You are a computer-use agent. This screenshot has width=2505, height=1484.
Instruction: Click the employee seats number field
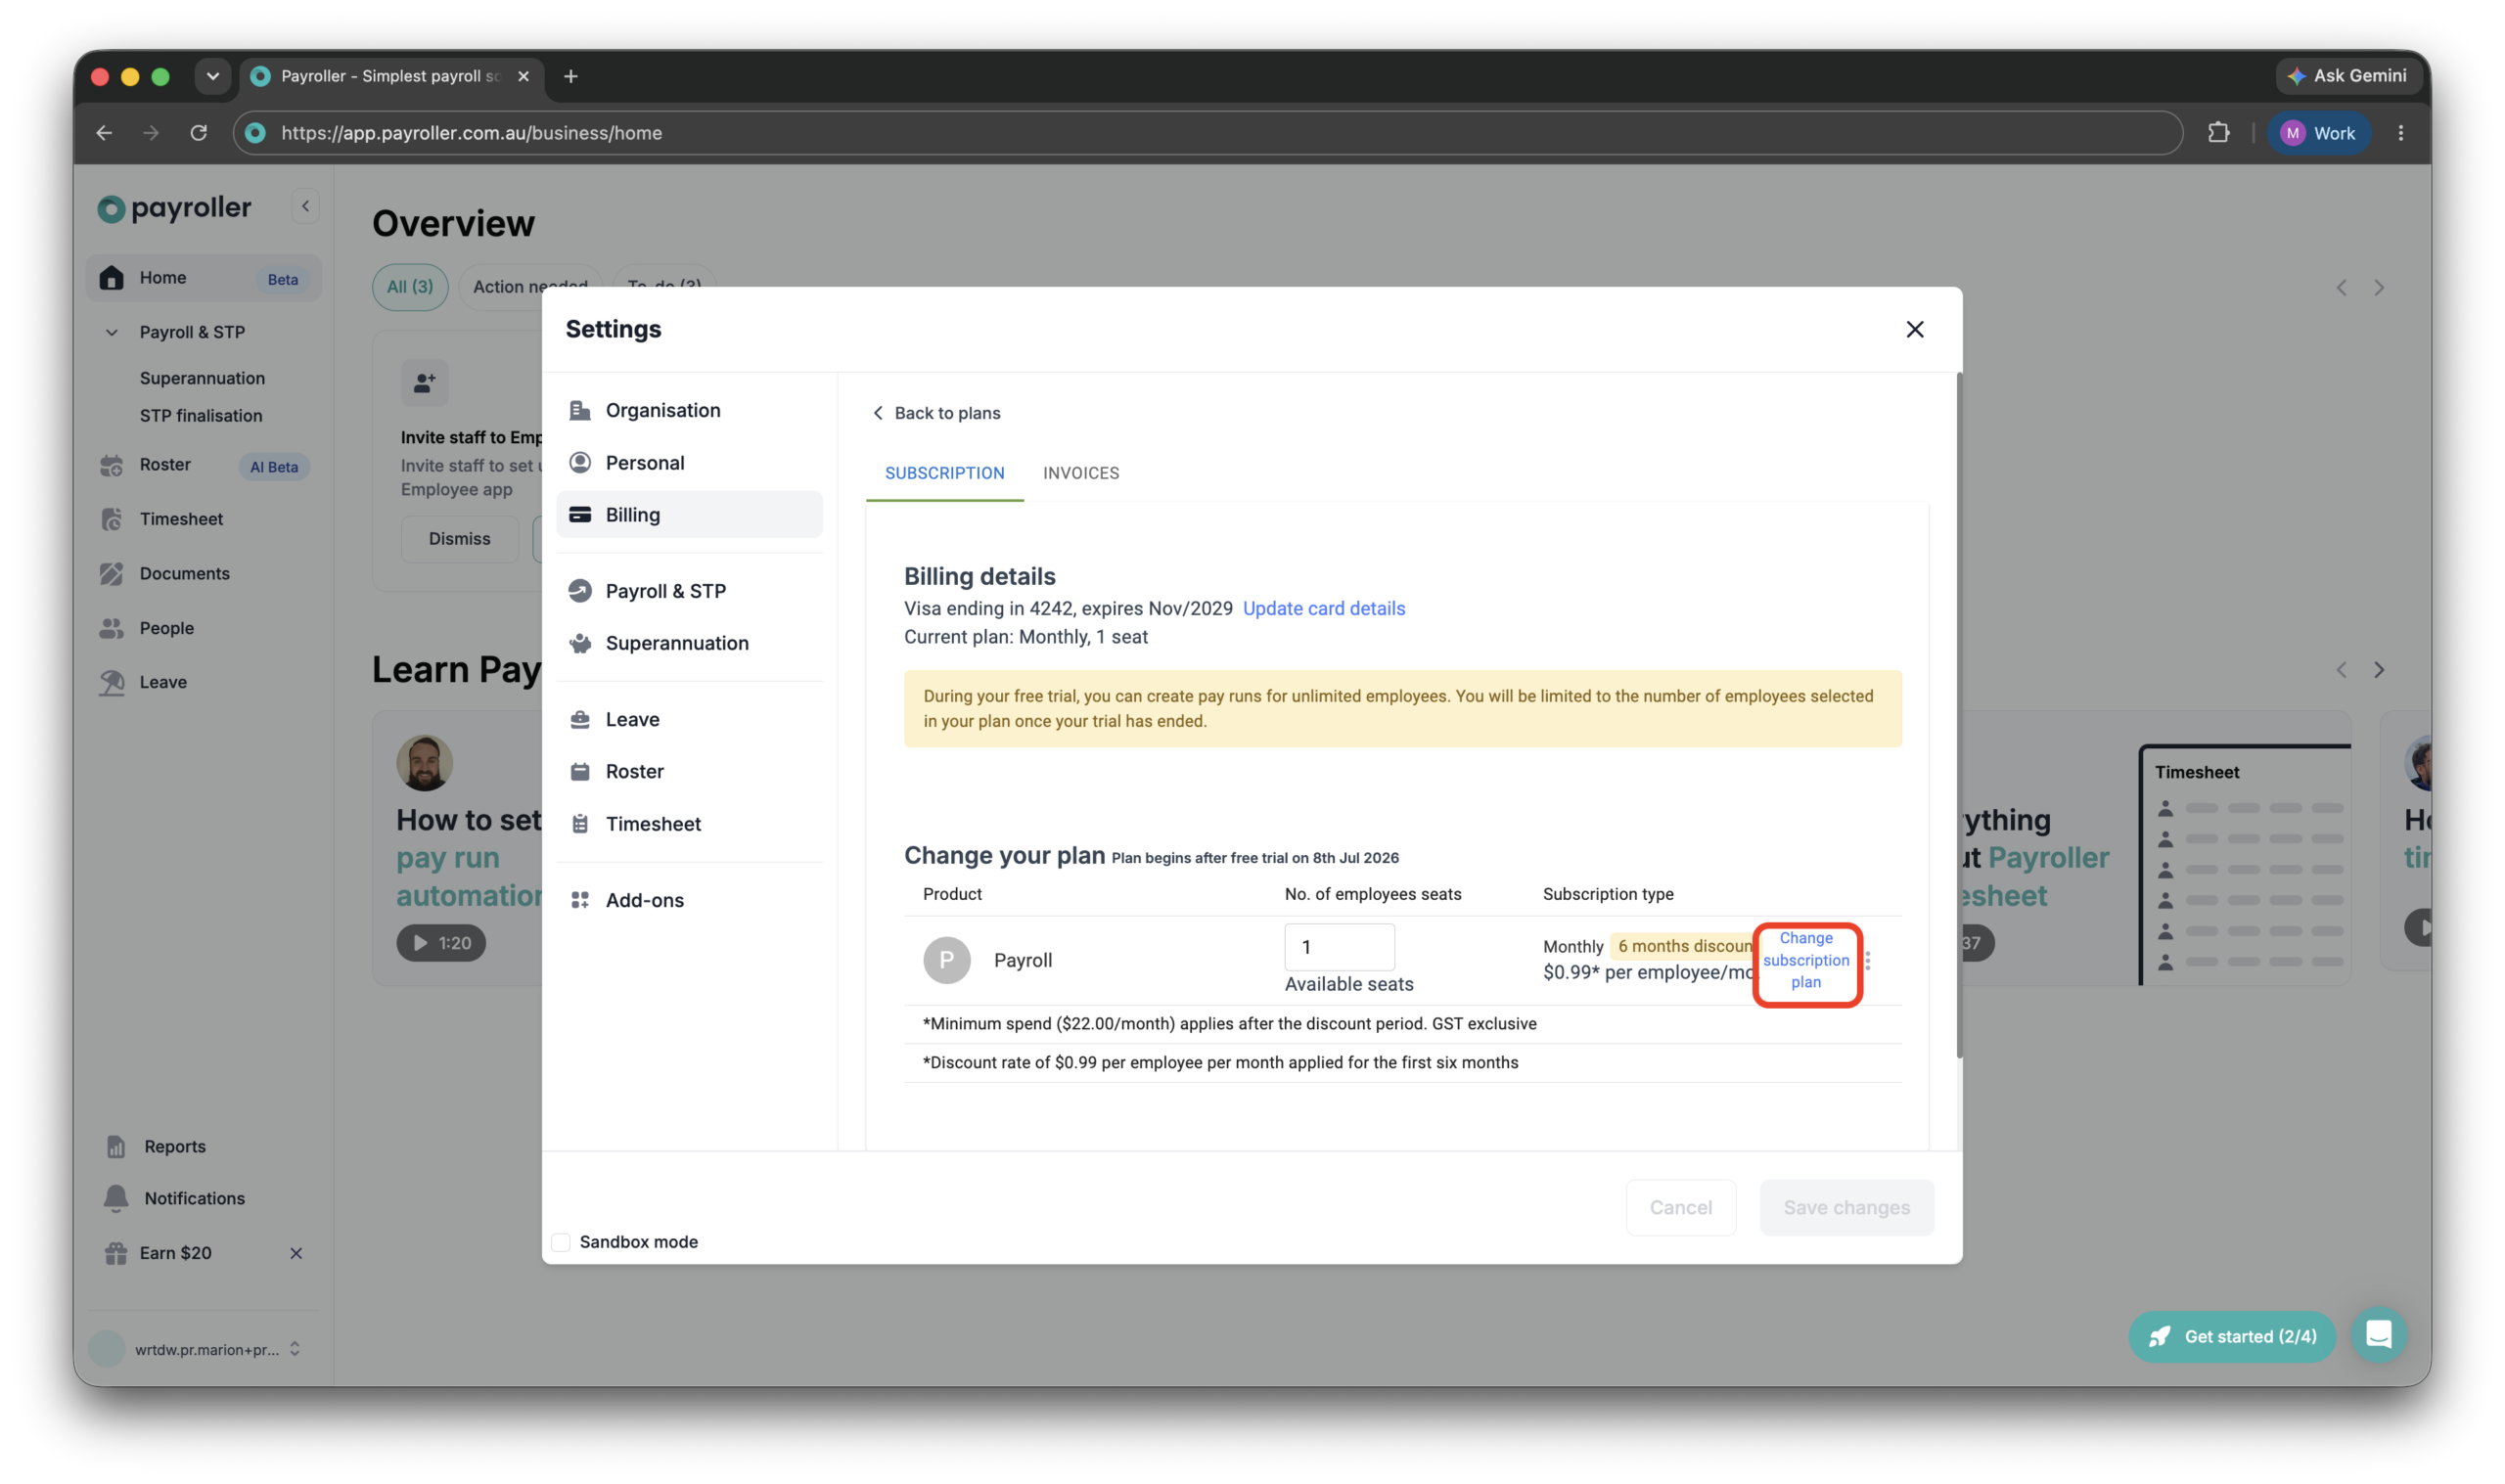tap(1339, 946)
